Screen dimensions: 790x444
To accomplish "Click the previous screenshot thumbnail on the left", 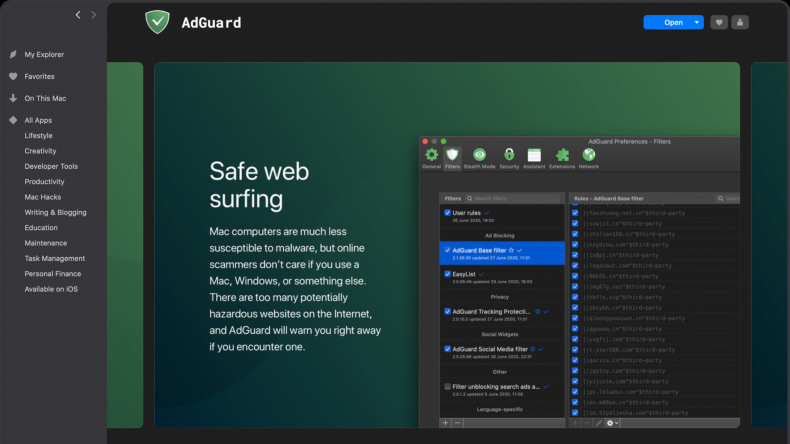I will tap(125, 245).
